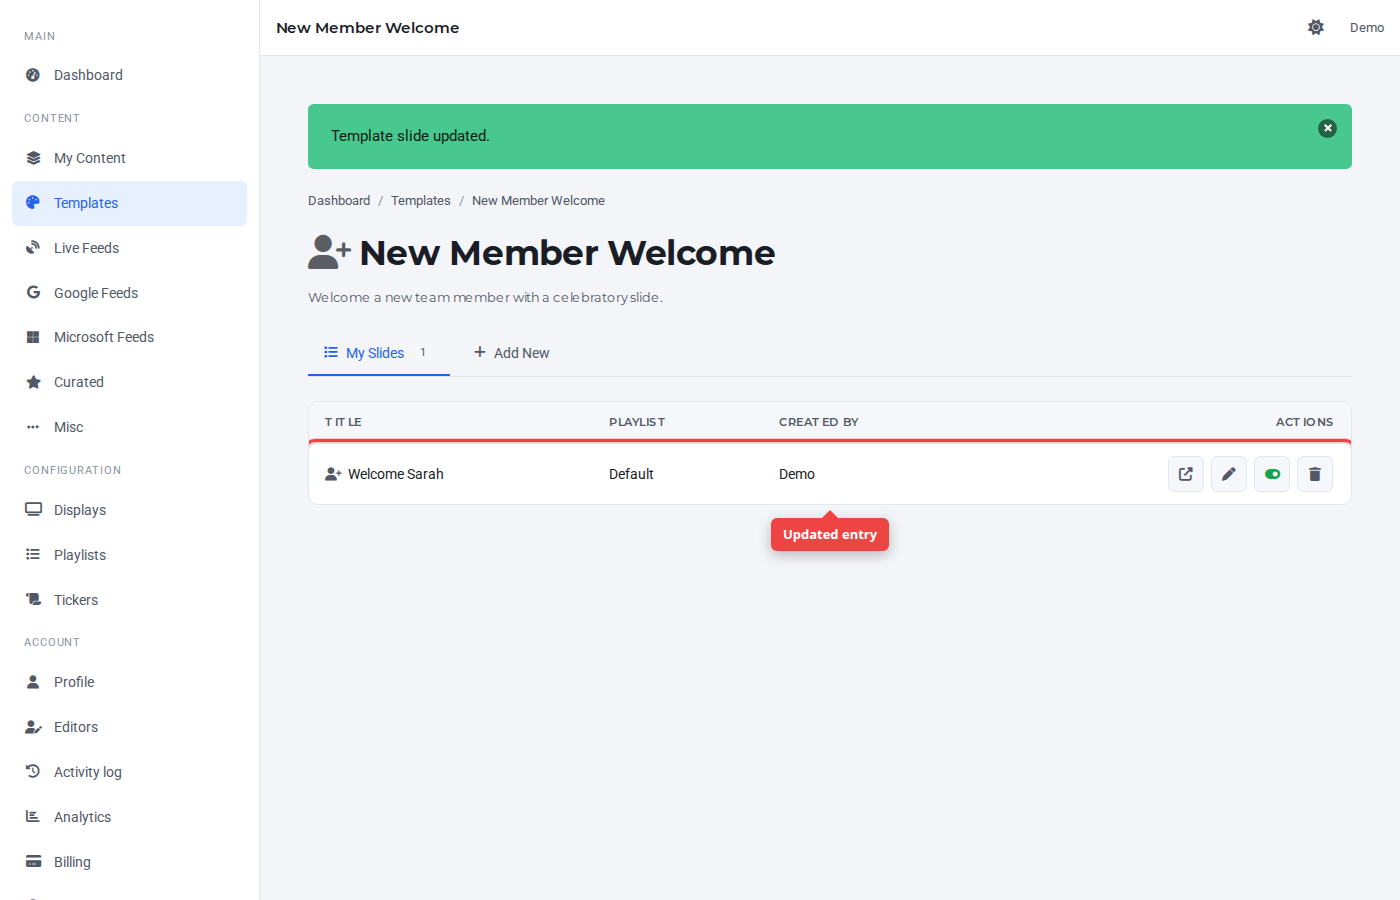Click the Editors user-pen icon

33,727
